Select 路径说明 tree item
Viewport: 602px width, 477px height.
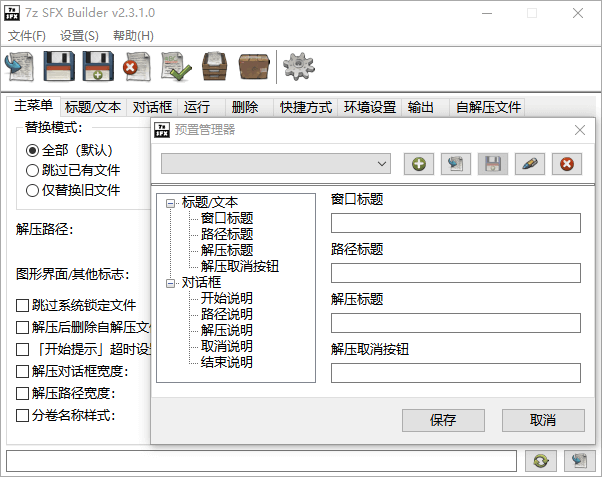coord(227,314)
